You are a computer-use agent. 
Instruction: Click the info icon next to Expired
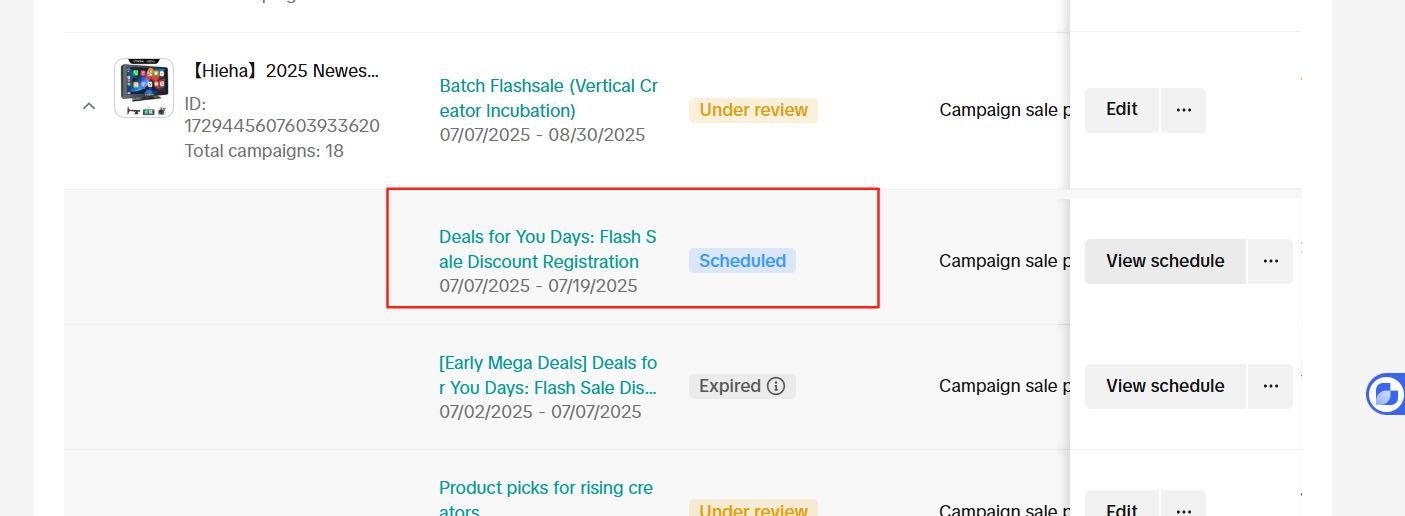point(776,386)
